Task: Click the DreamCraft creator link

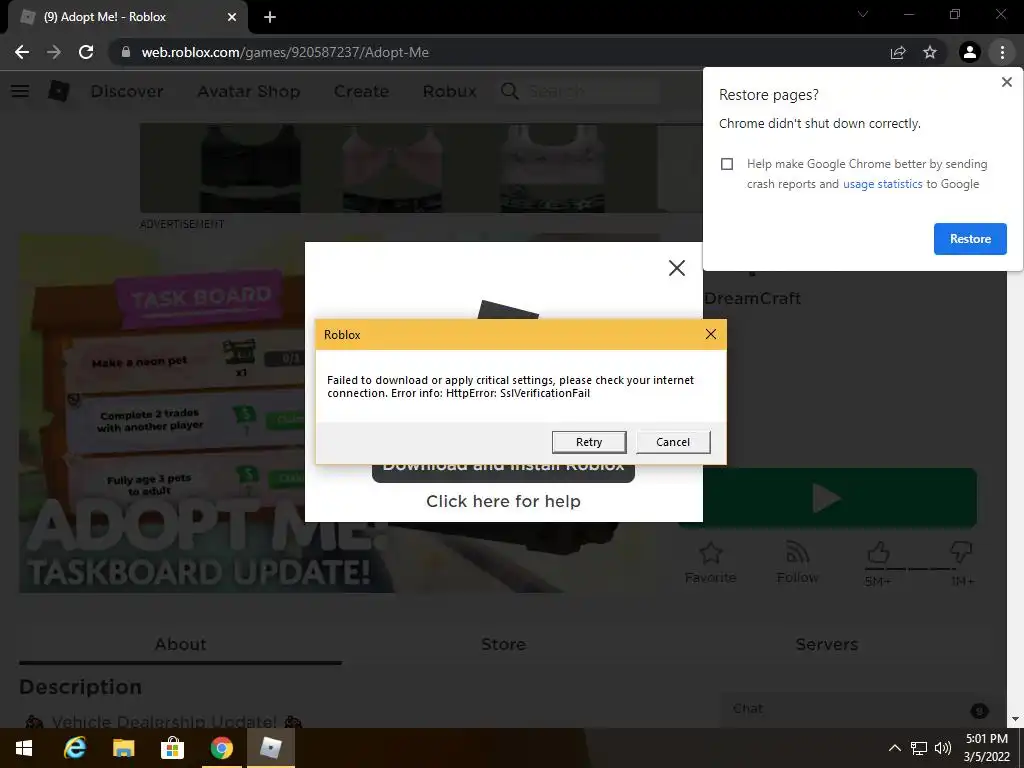Action: (x=752, y=298)
